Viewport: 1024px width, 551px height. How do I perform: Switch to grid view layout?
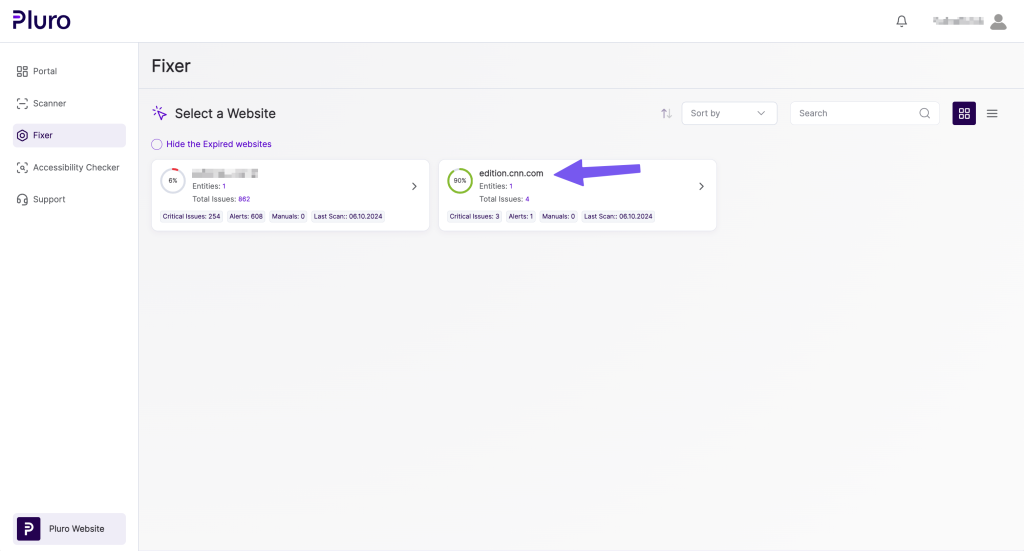pos(964,113)
